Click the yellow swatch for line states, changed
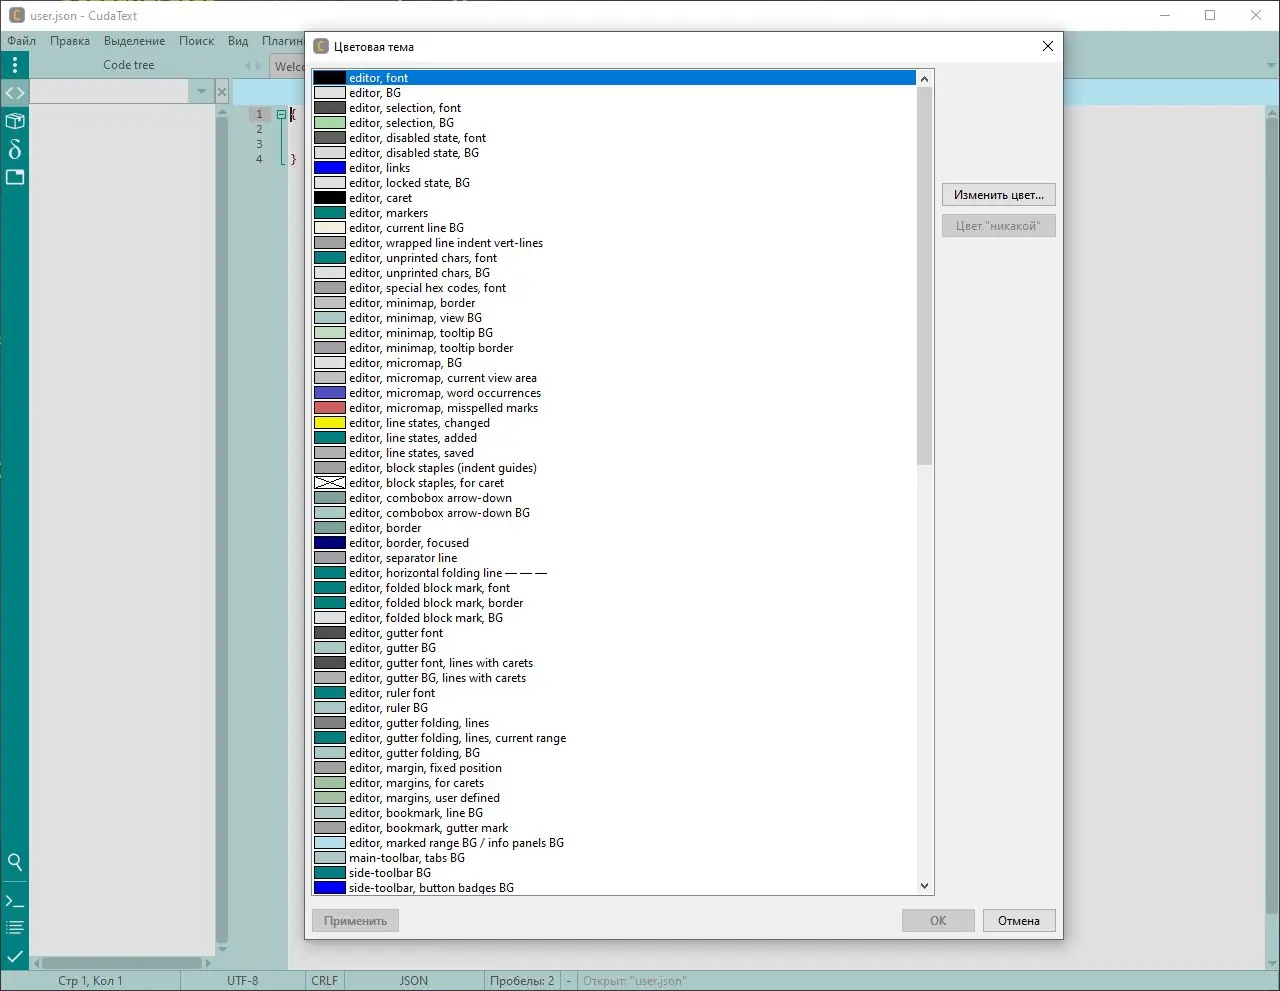The height and width of the screenshot is (991, 1280). [330, 423]
